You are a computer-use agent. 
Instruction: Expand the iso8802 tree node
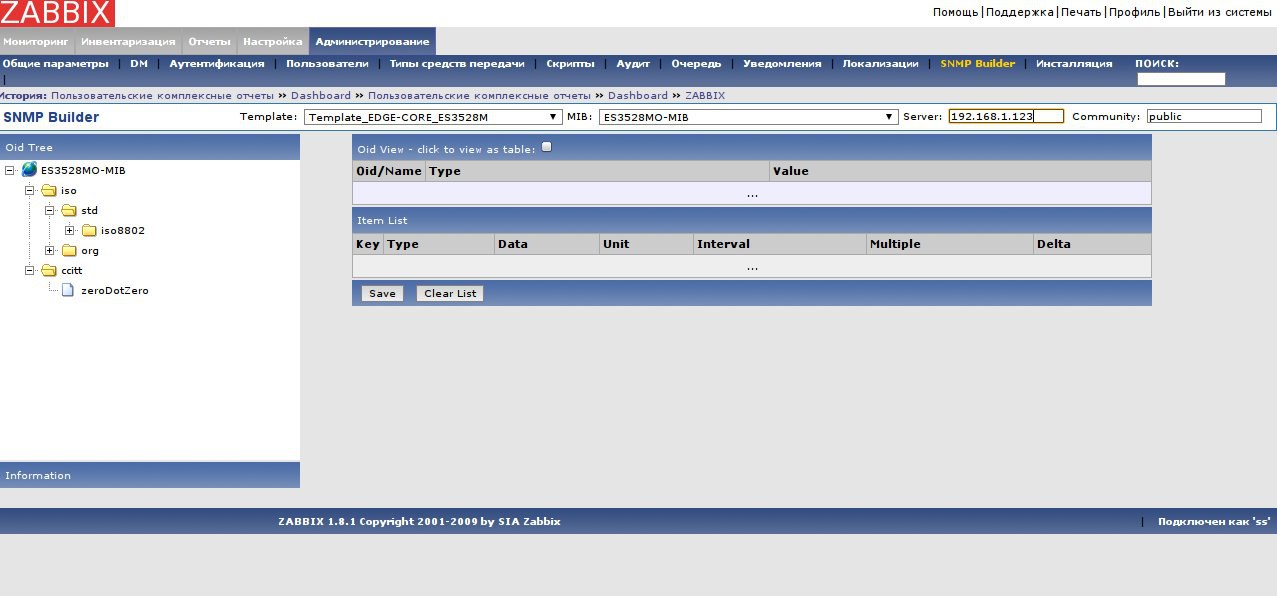70,230
